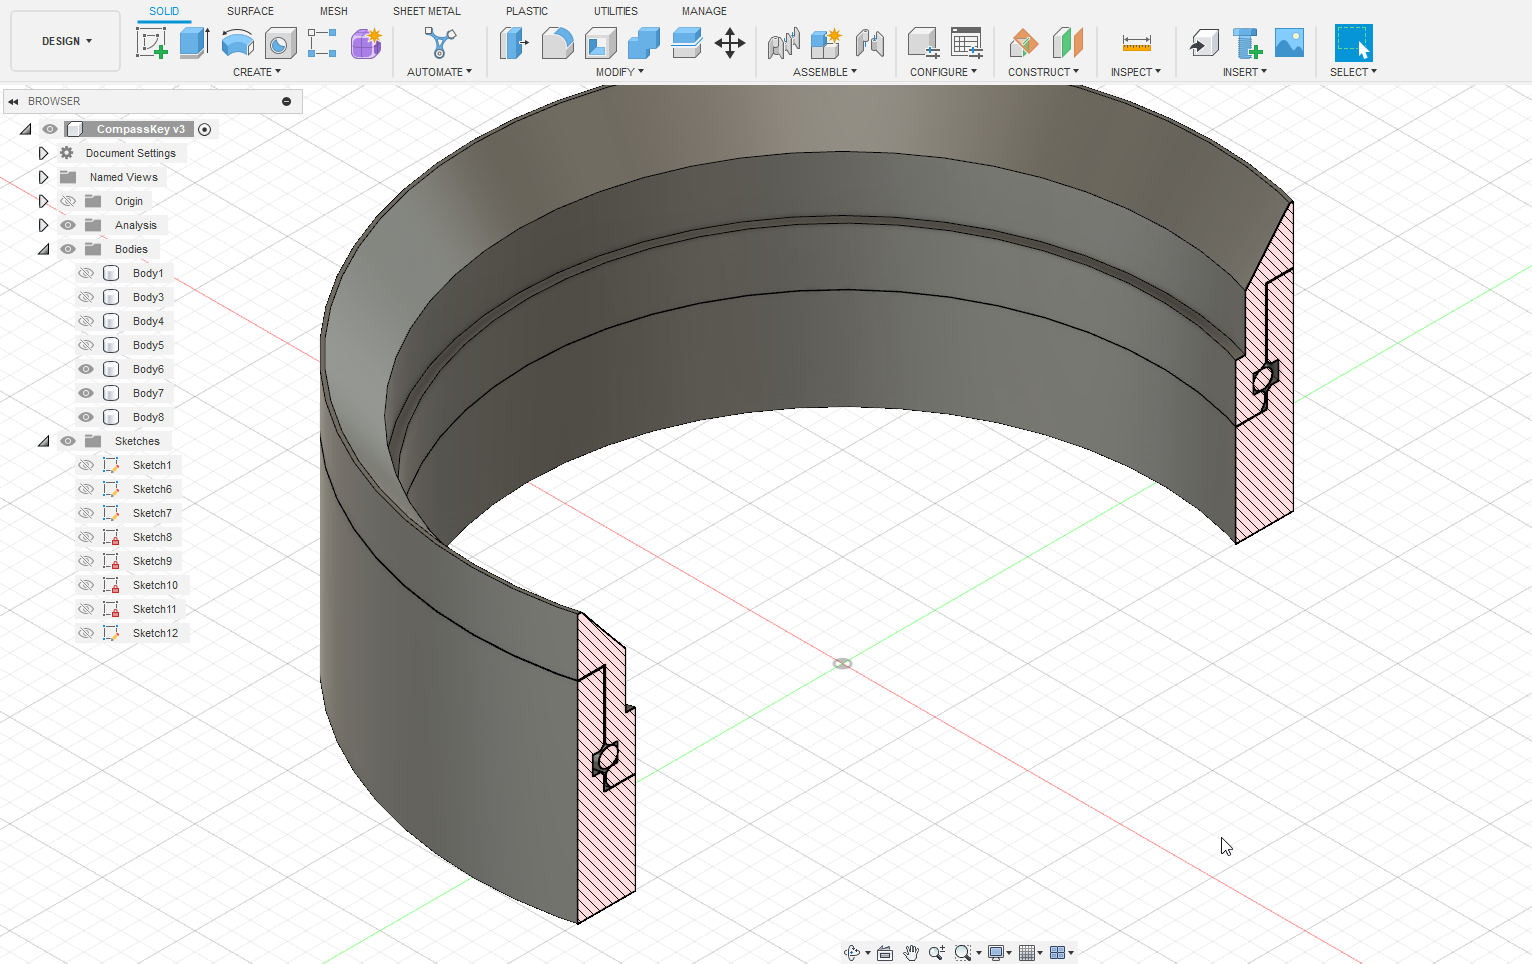Open Display Settings in navigation bar

(x=996, y=953)
